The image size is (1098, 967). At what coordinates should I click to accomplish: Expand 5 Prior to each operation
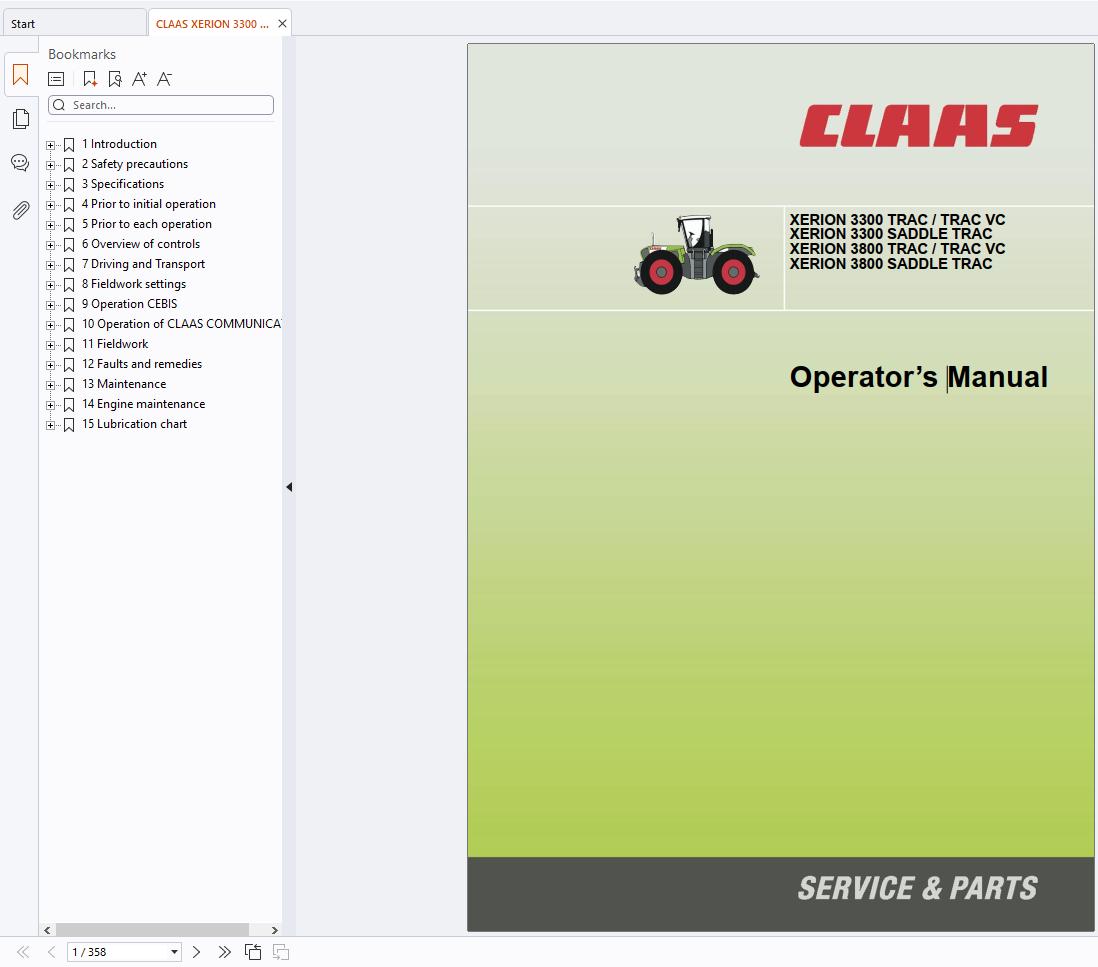(50, 225)
